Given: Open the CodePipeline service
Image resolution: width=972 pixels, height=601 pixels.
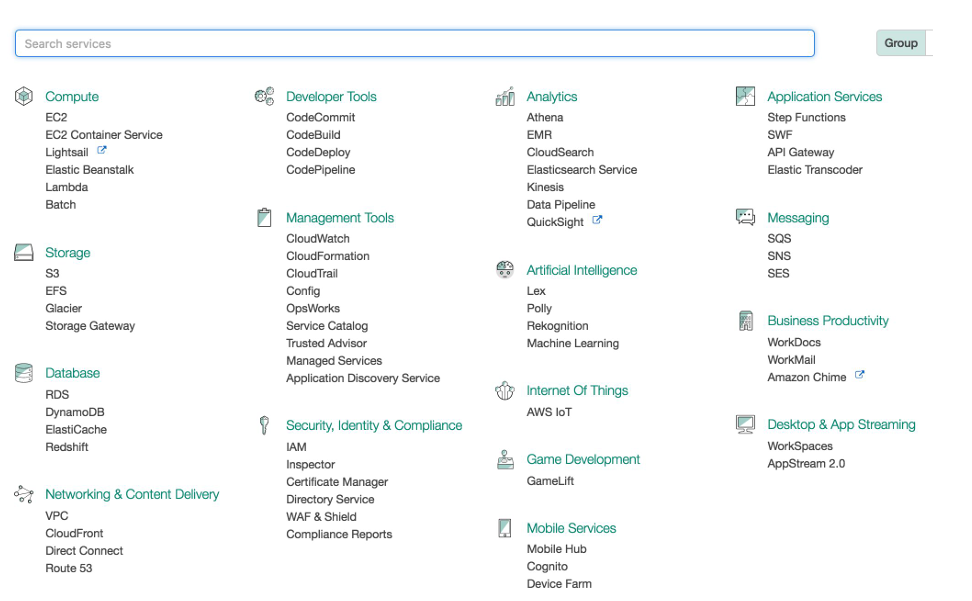Looking at the screenshot, I should (x=320, y=169).
